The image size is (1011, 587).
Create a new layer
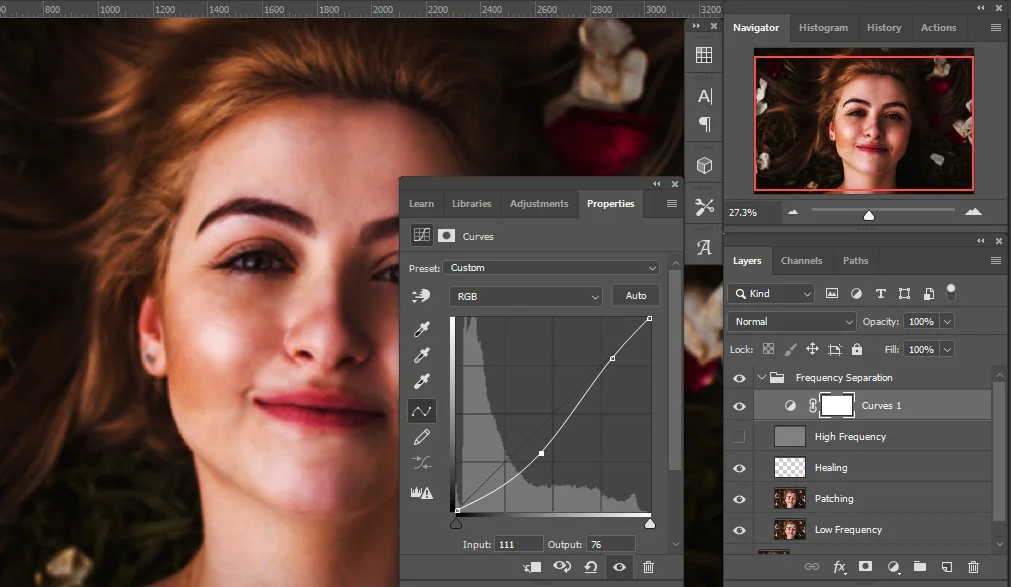tap(947, 567)
